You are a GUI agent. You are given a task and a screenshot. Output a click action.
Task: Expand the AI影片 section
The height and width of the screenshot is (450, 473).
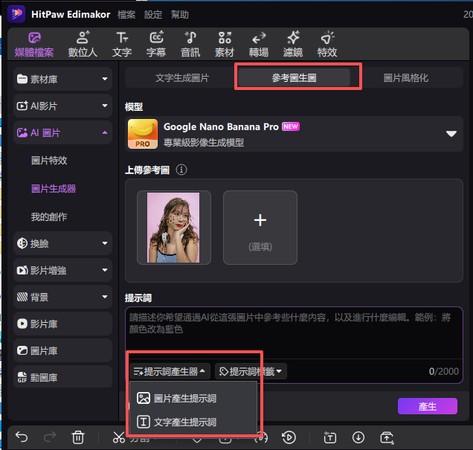pos(63,106)
